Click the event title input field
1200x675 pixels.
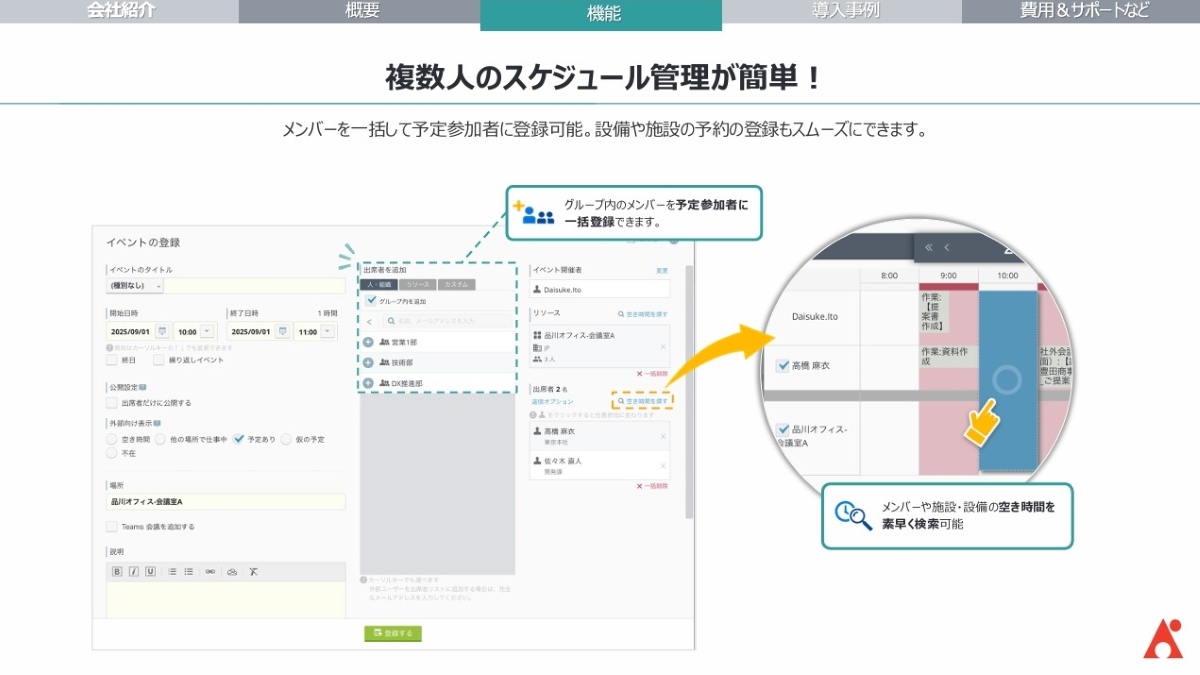[x=254, y=286]
